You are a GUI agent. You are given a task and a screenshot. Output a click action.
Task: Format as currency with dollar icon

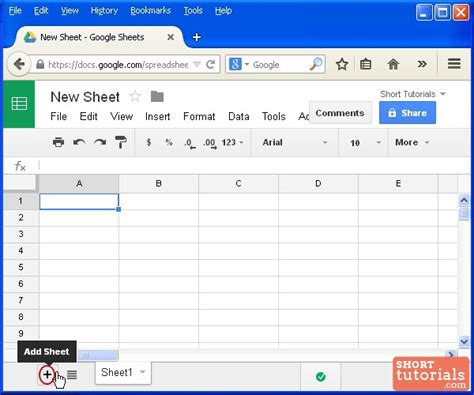coord(149,142)
